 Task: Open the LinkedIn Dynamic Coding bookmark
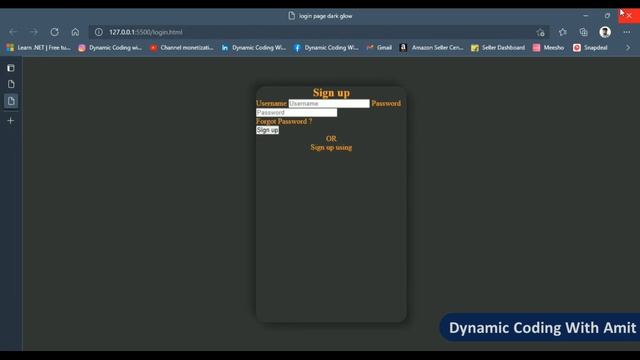coord(253,48)
